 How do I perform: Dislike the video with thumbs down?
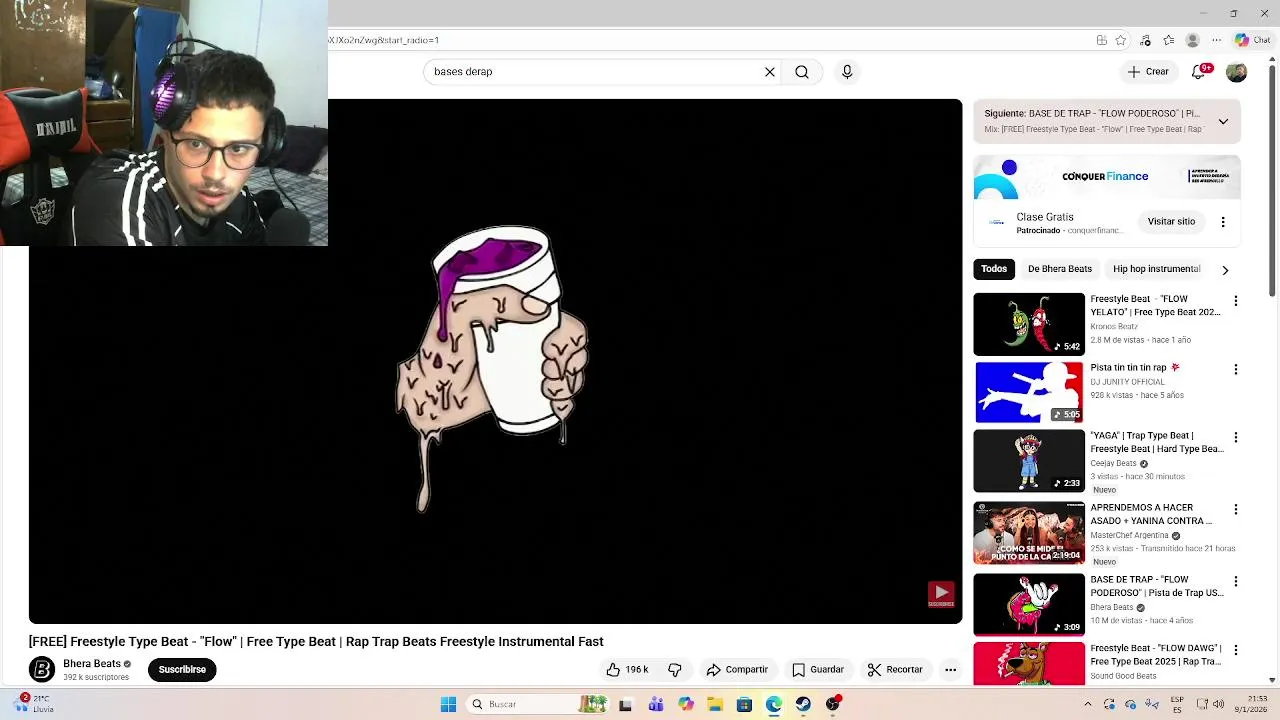675,670
